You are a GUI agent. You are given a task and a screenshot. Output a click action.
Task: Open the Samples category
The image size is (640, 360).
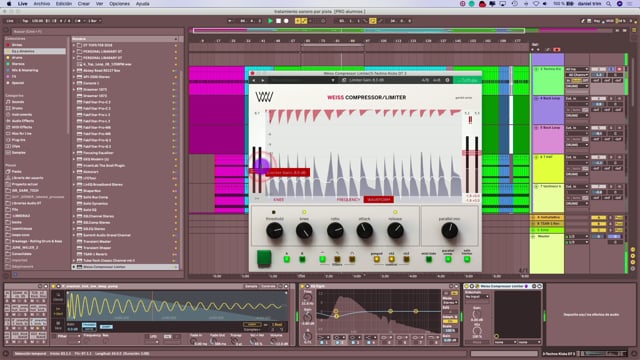[19, 152]
